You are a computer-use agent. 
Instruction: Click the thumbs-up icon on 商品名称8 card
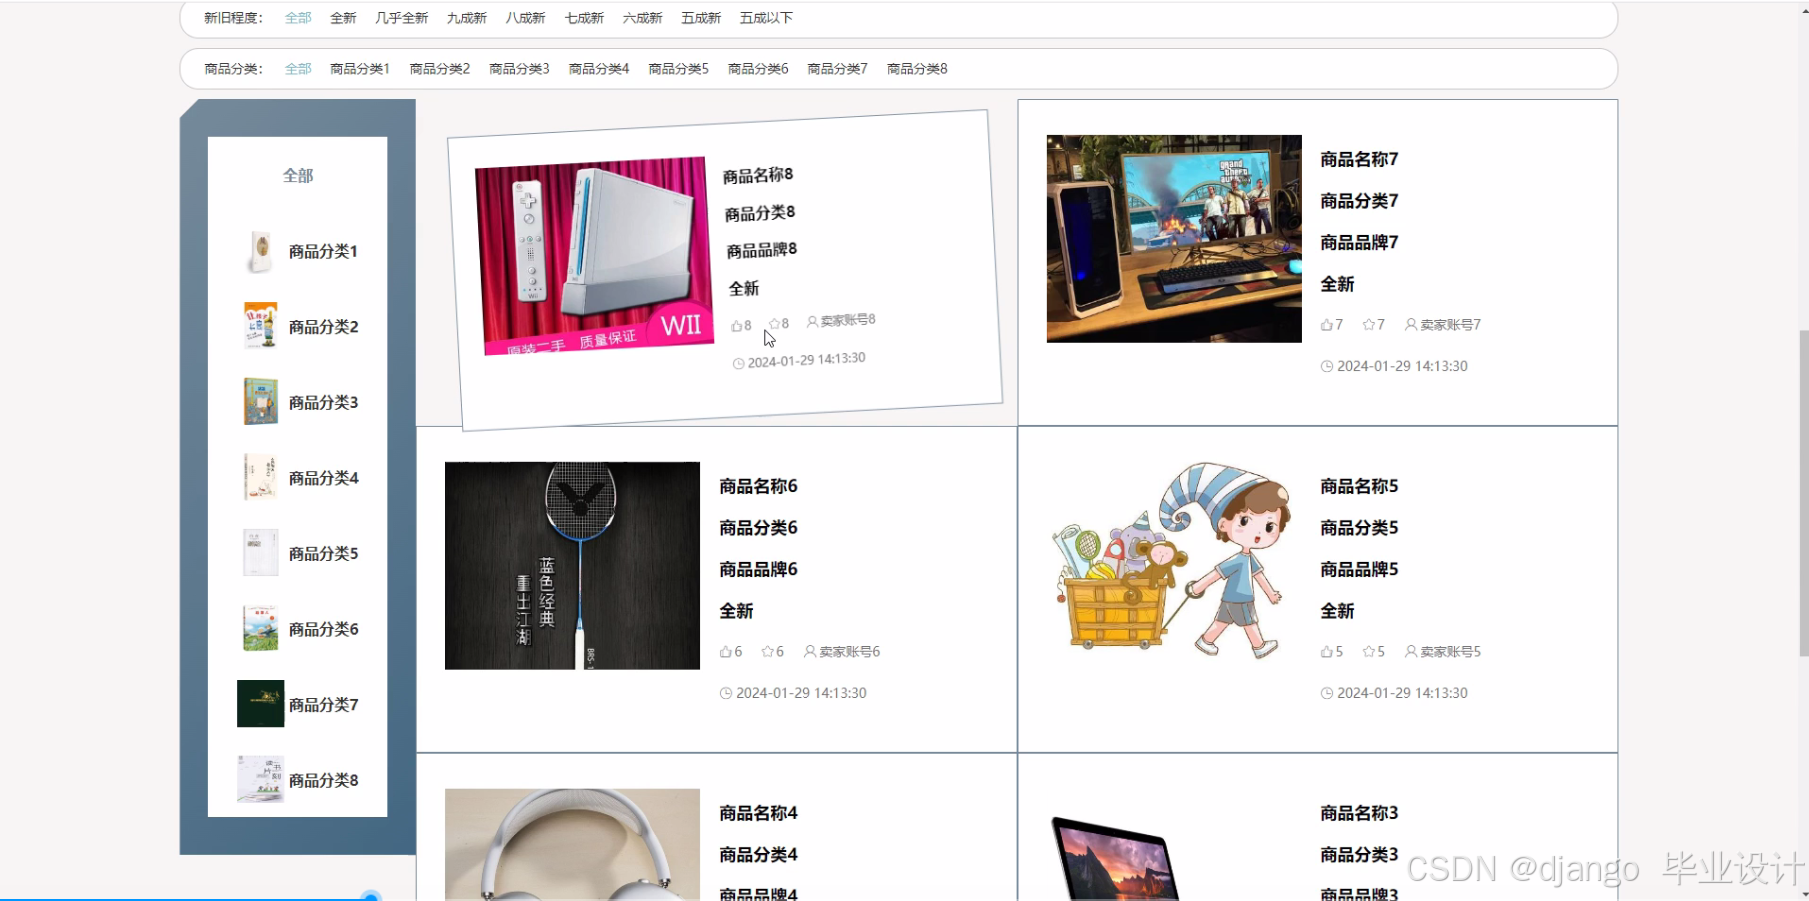tap(737, 326)
